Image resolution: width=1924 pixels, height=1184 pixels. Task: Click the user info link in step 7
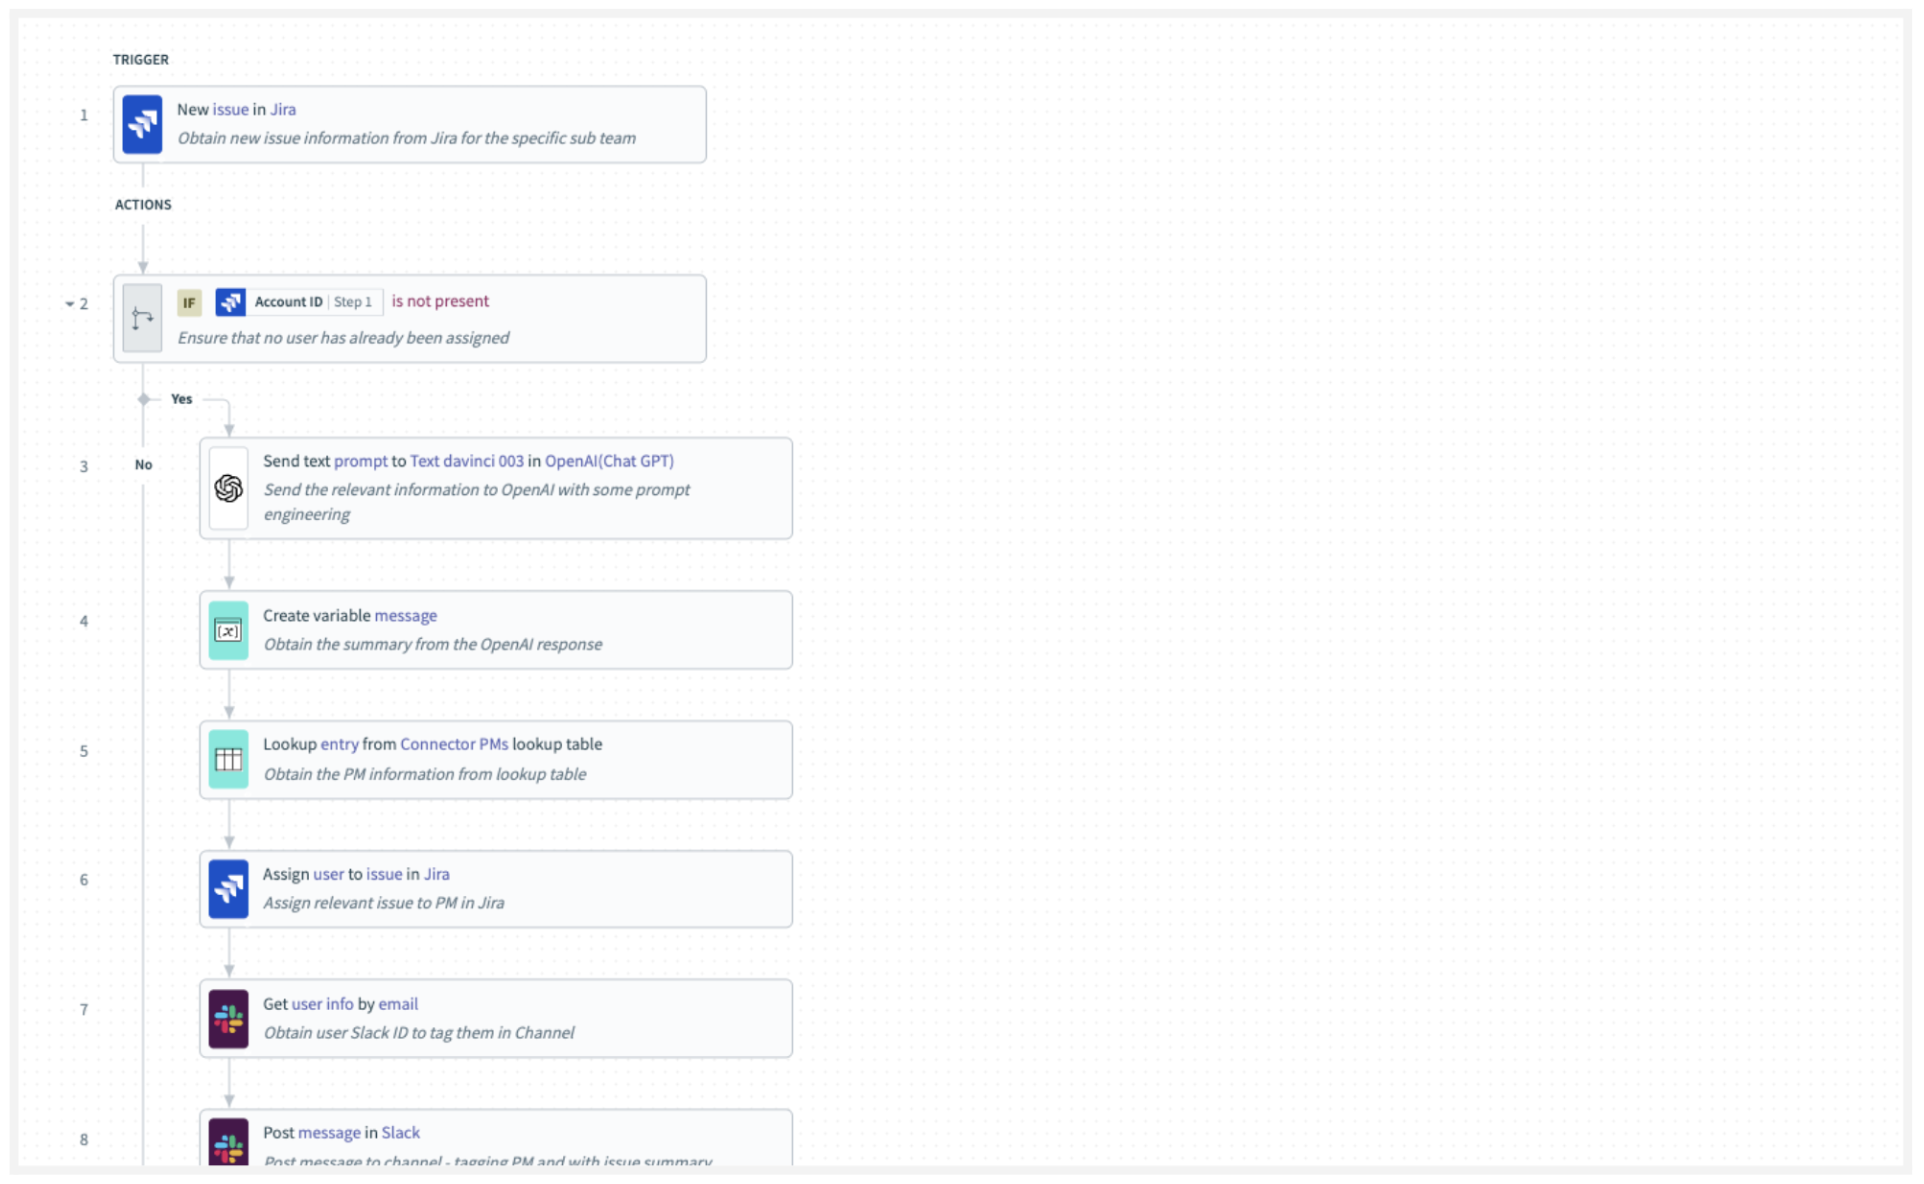(x=322, y=1003)
